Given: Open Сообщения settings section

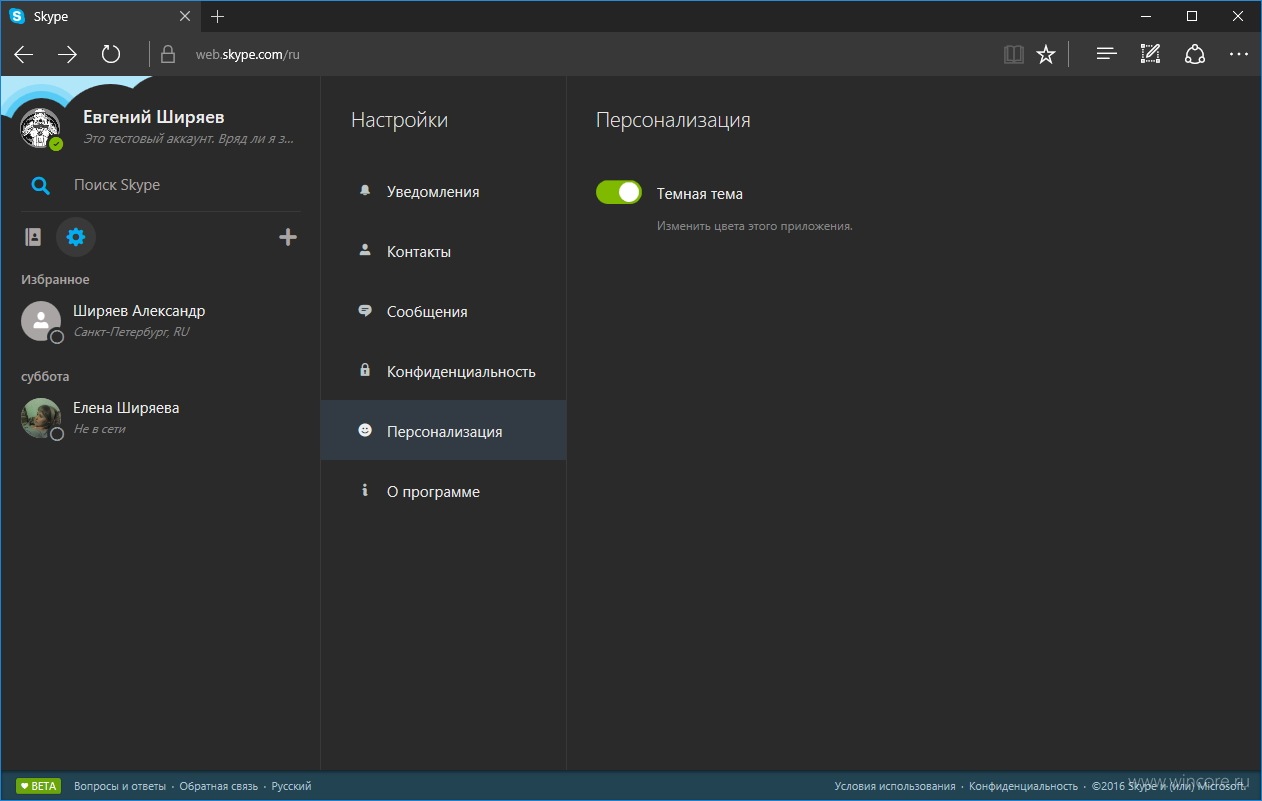Looking at the screenshot, I should (443, 312).
